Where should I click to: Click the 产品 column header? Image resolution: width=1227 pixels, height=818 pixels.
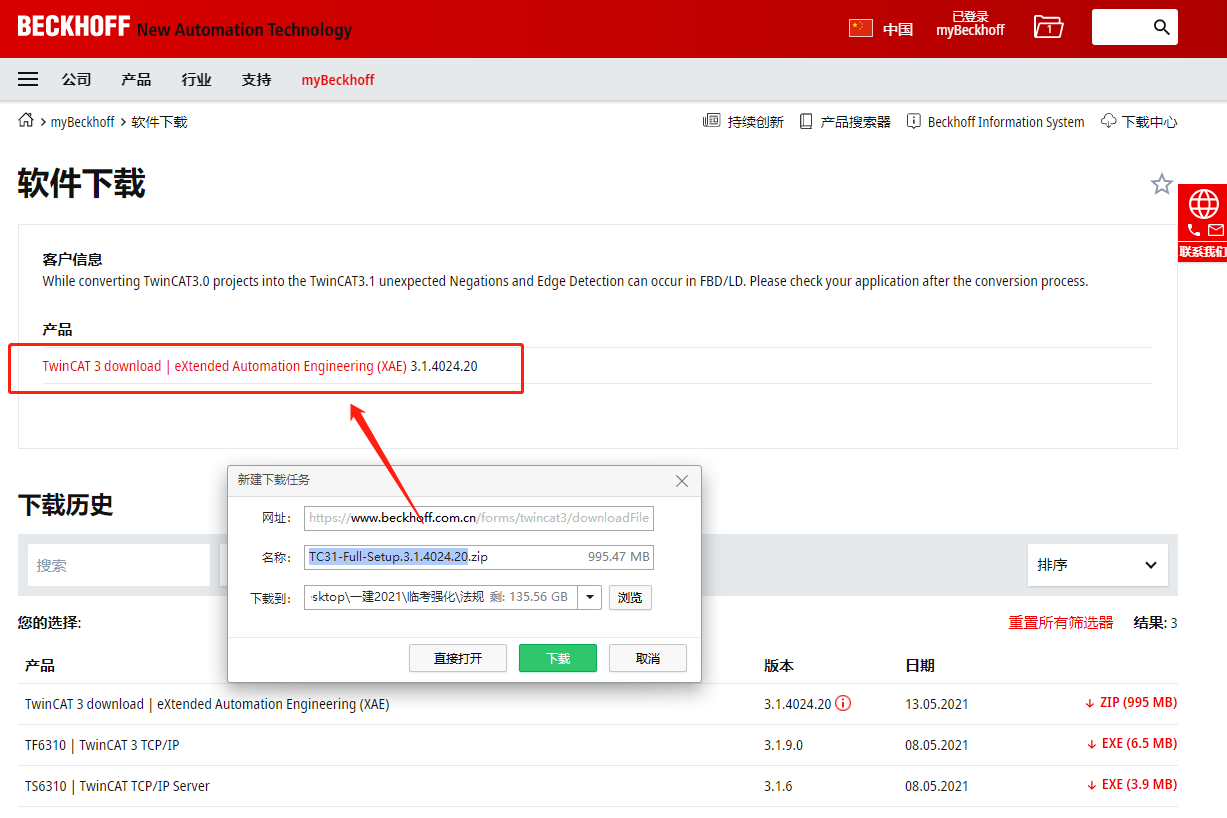[40, 665]
